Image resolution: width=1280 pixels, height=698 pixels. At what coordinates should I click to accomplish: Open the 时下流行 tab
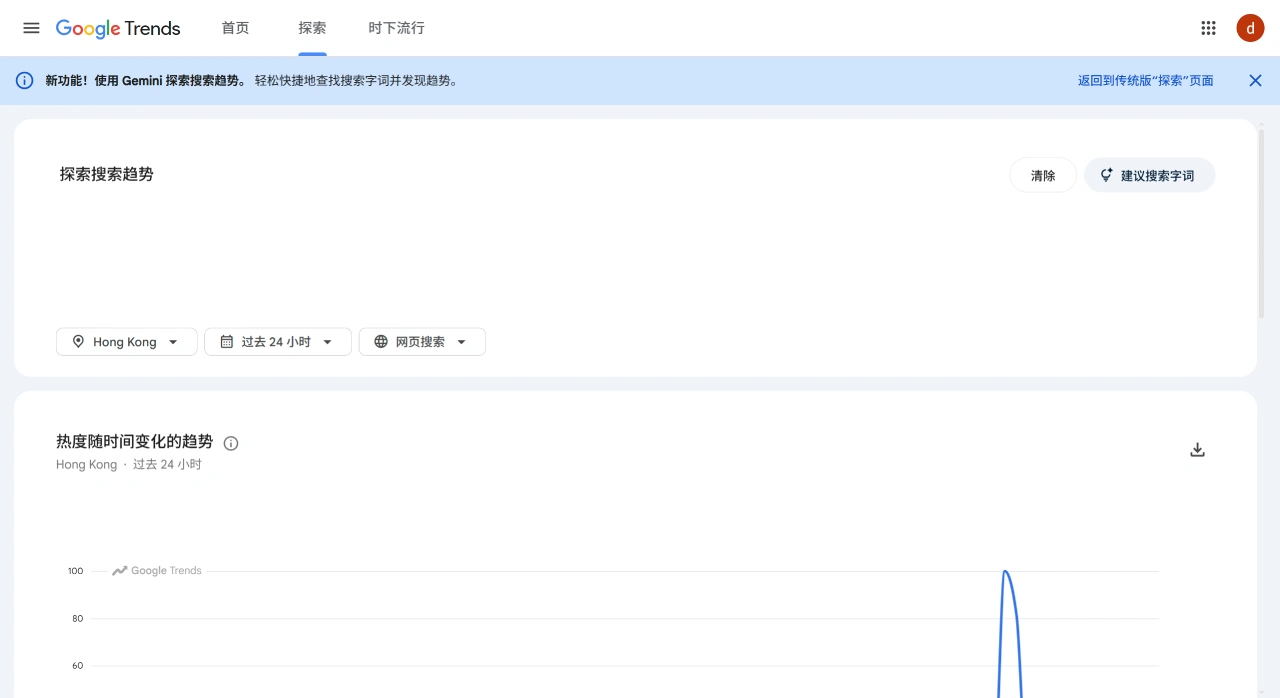pyautogui.click(x=396, y=28)
